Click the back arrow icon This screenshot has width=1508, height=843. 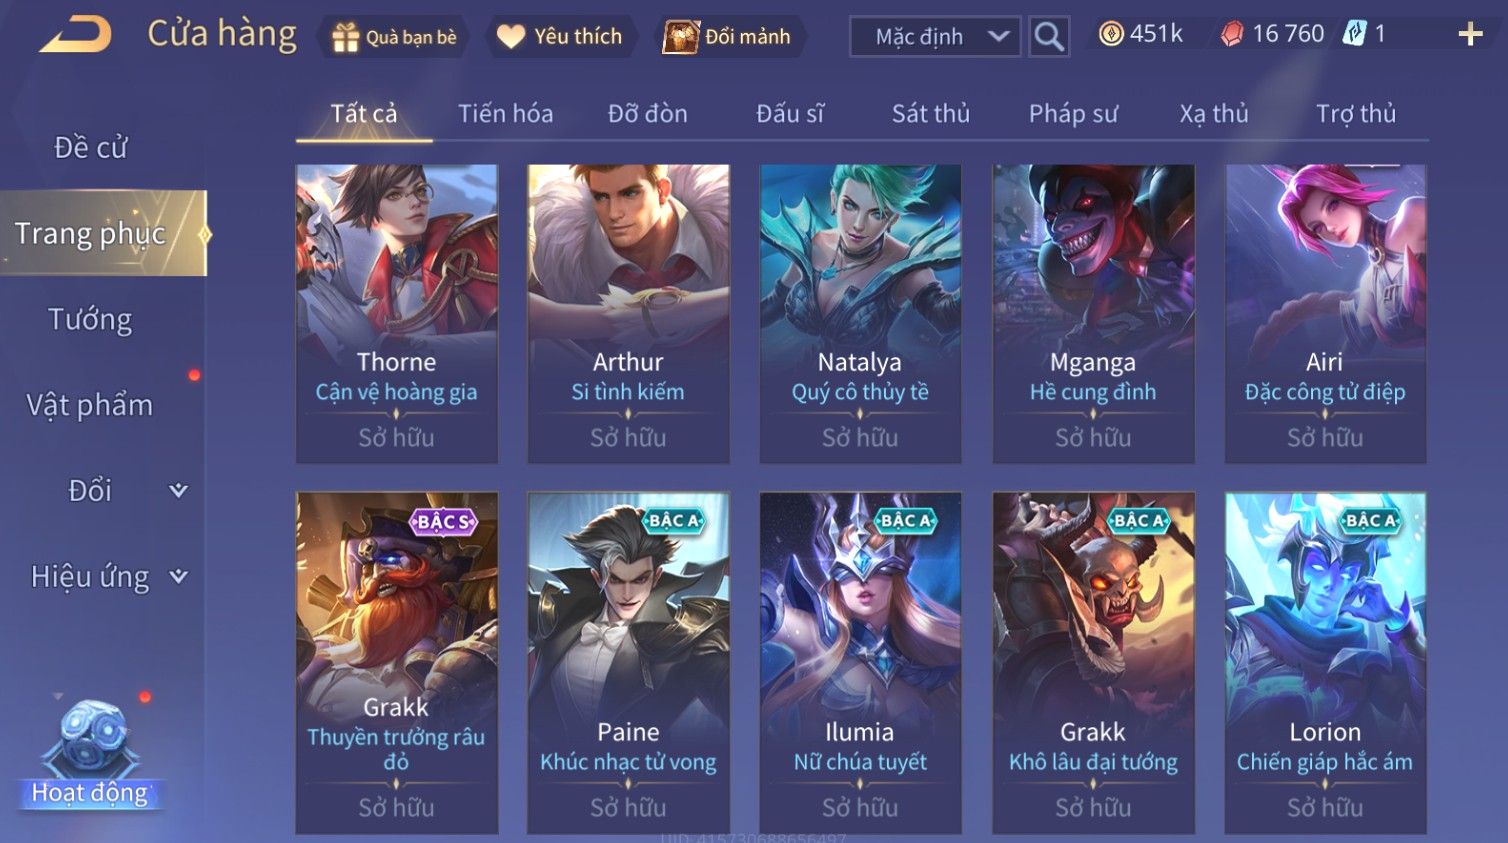click(76, 35)
